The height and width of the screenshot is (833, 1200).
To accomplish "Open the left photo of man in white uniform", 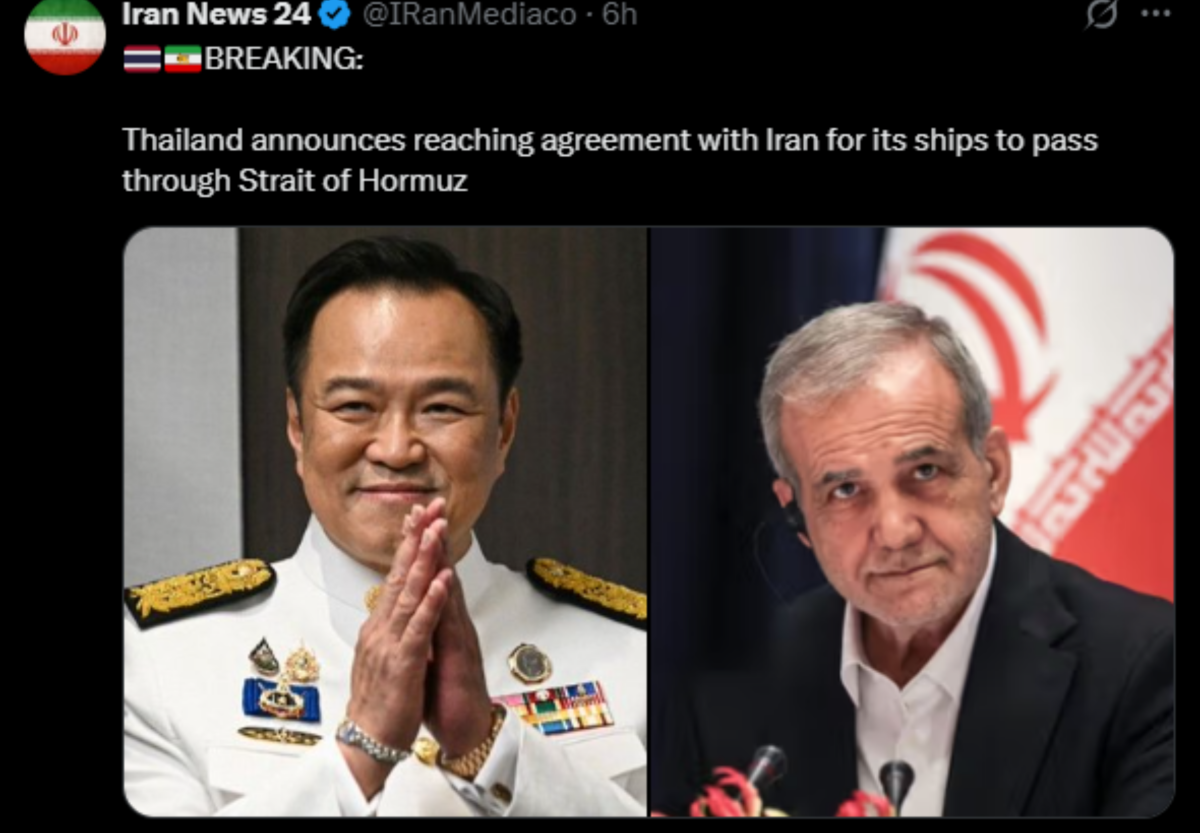I will (385, 521).
